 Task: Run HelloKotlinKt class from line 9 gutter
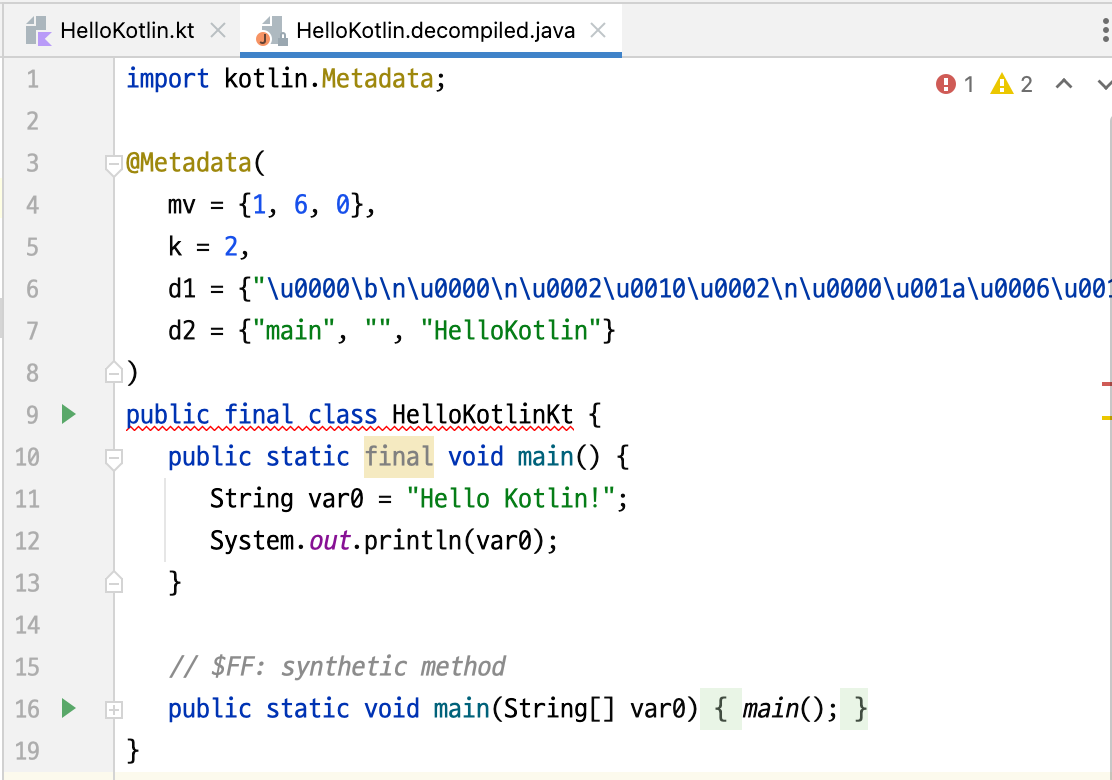[68, 414]
